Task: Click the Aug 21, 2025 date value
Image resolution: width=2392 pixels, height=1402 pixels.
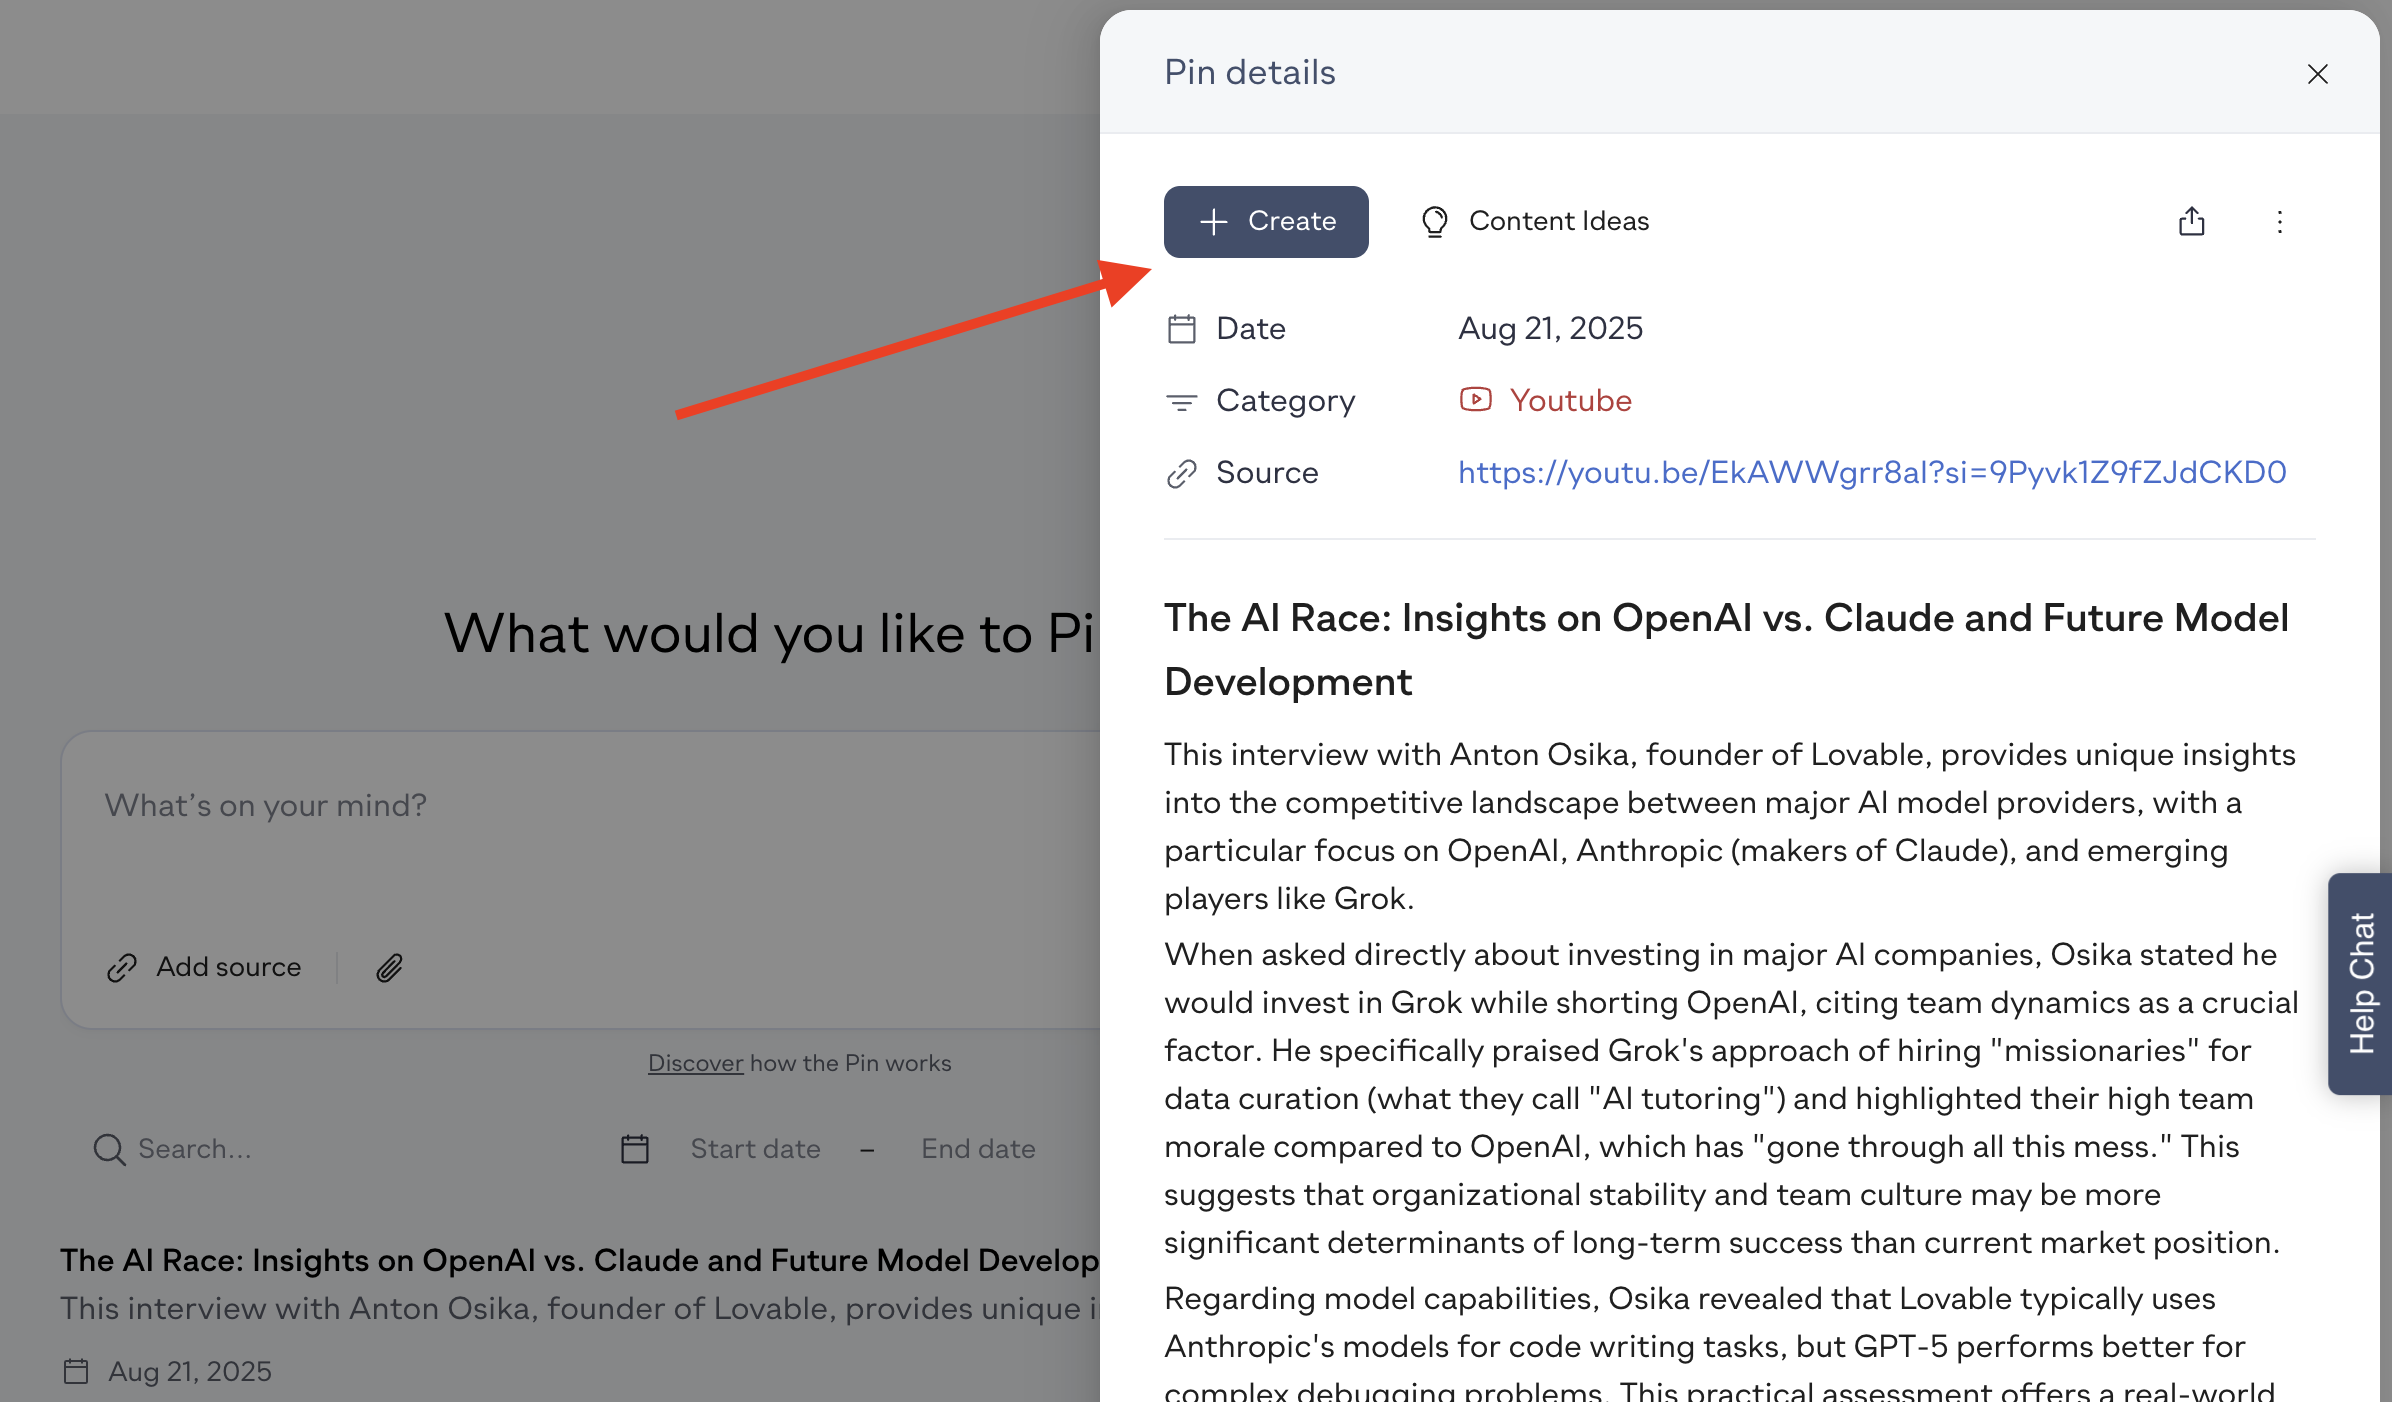Action: [1550, 328]
